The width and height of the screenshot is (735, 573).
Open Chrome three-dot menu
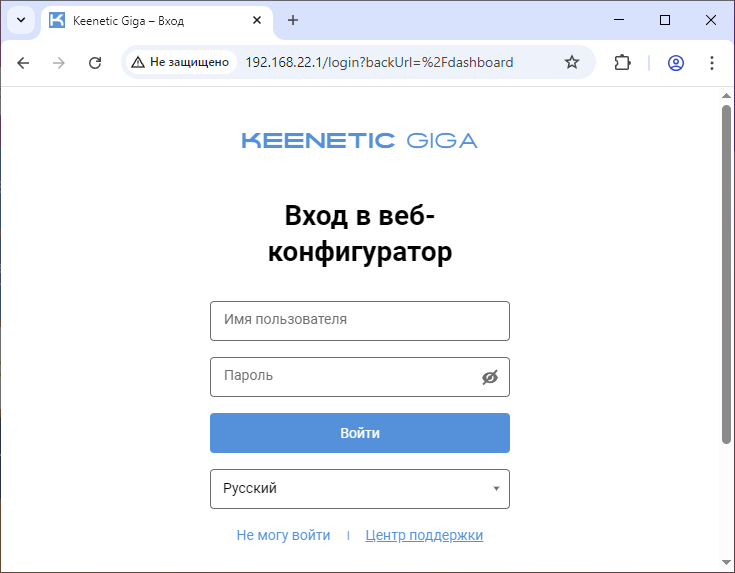[x=712, y=63]
